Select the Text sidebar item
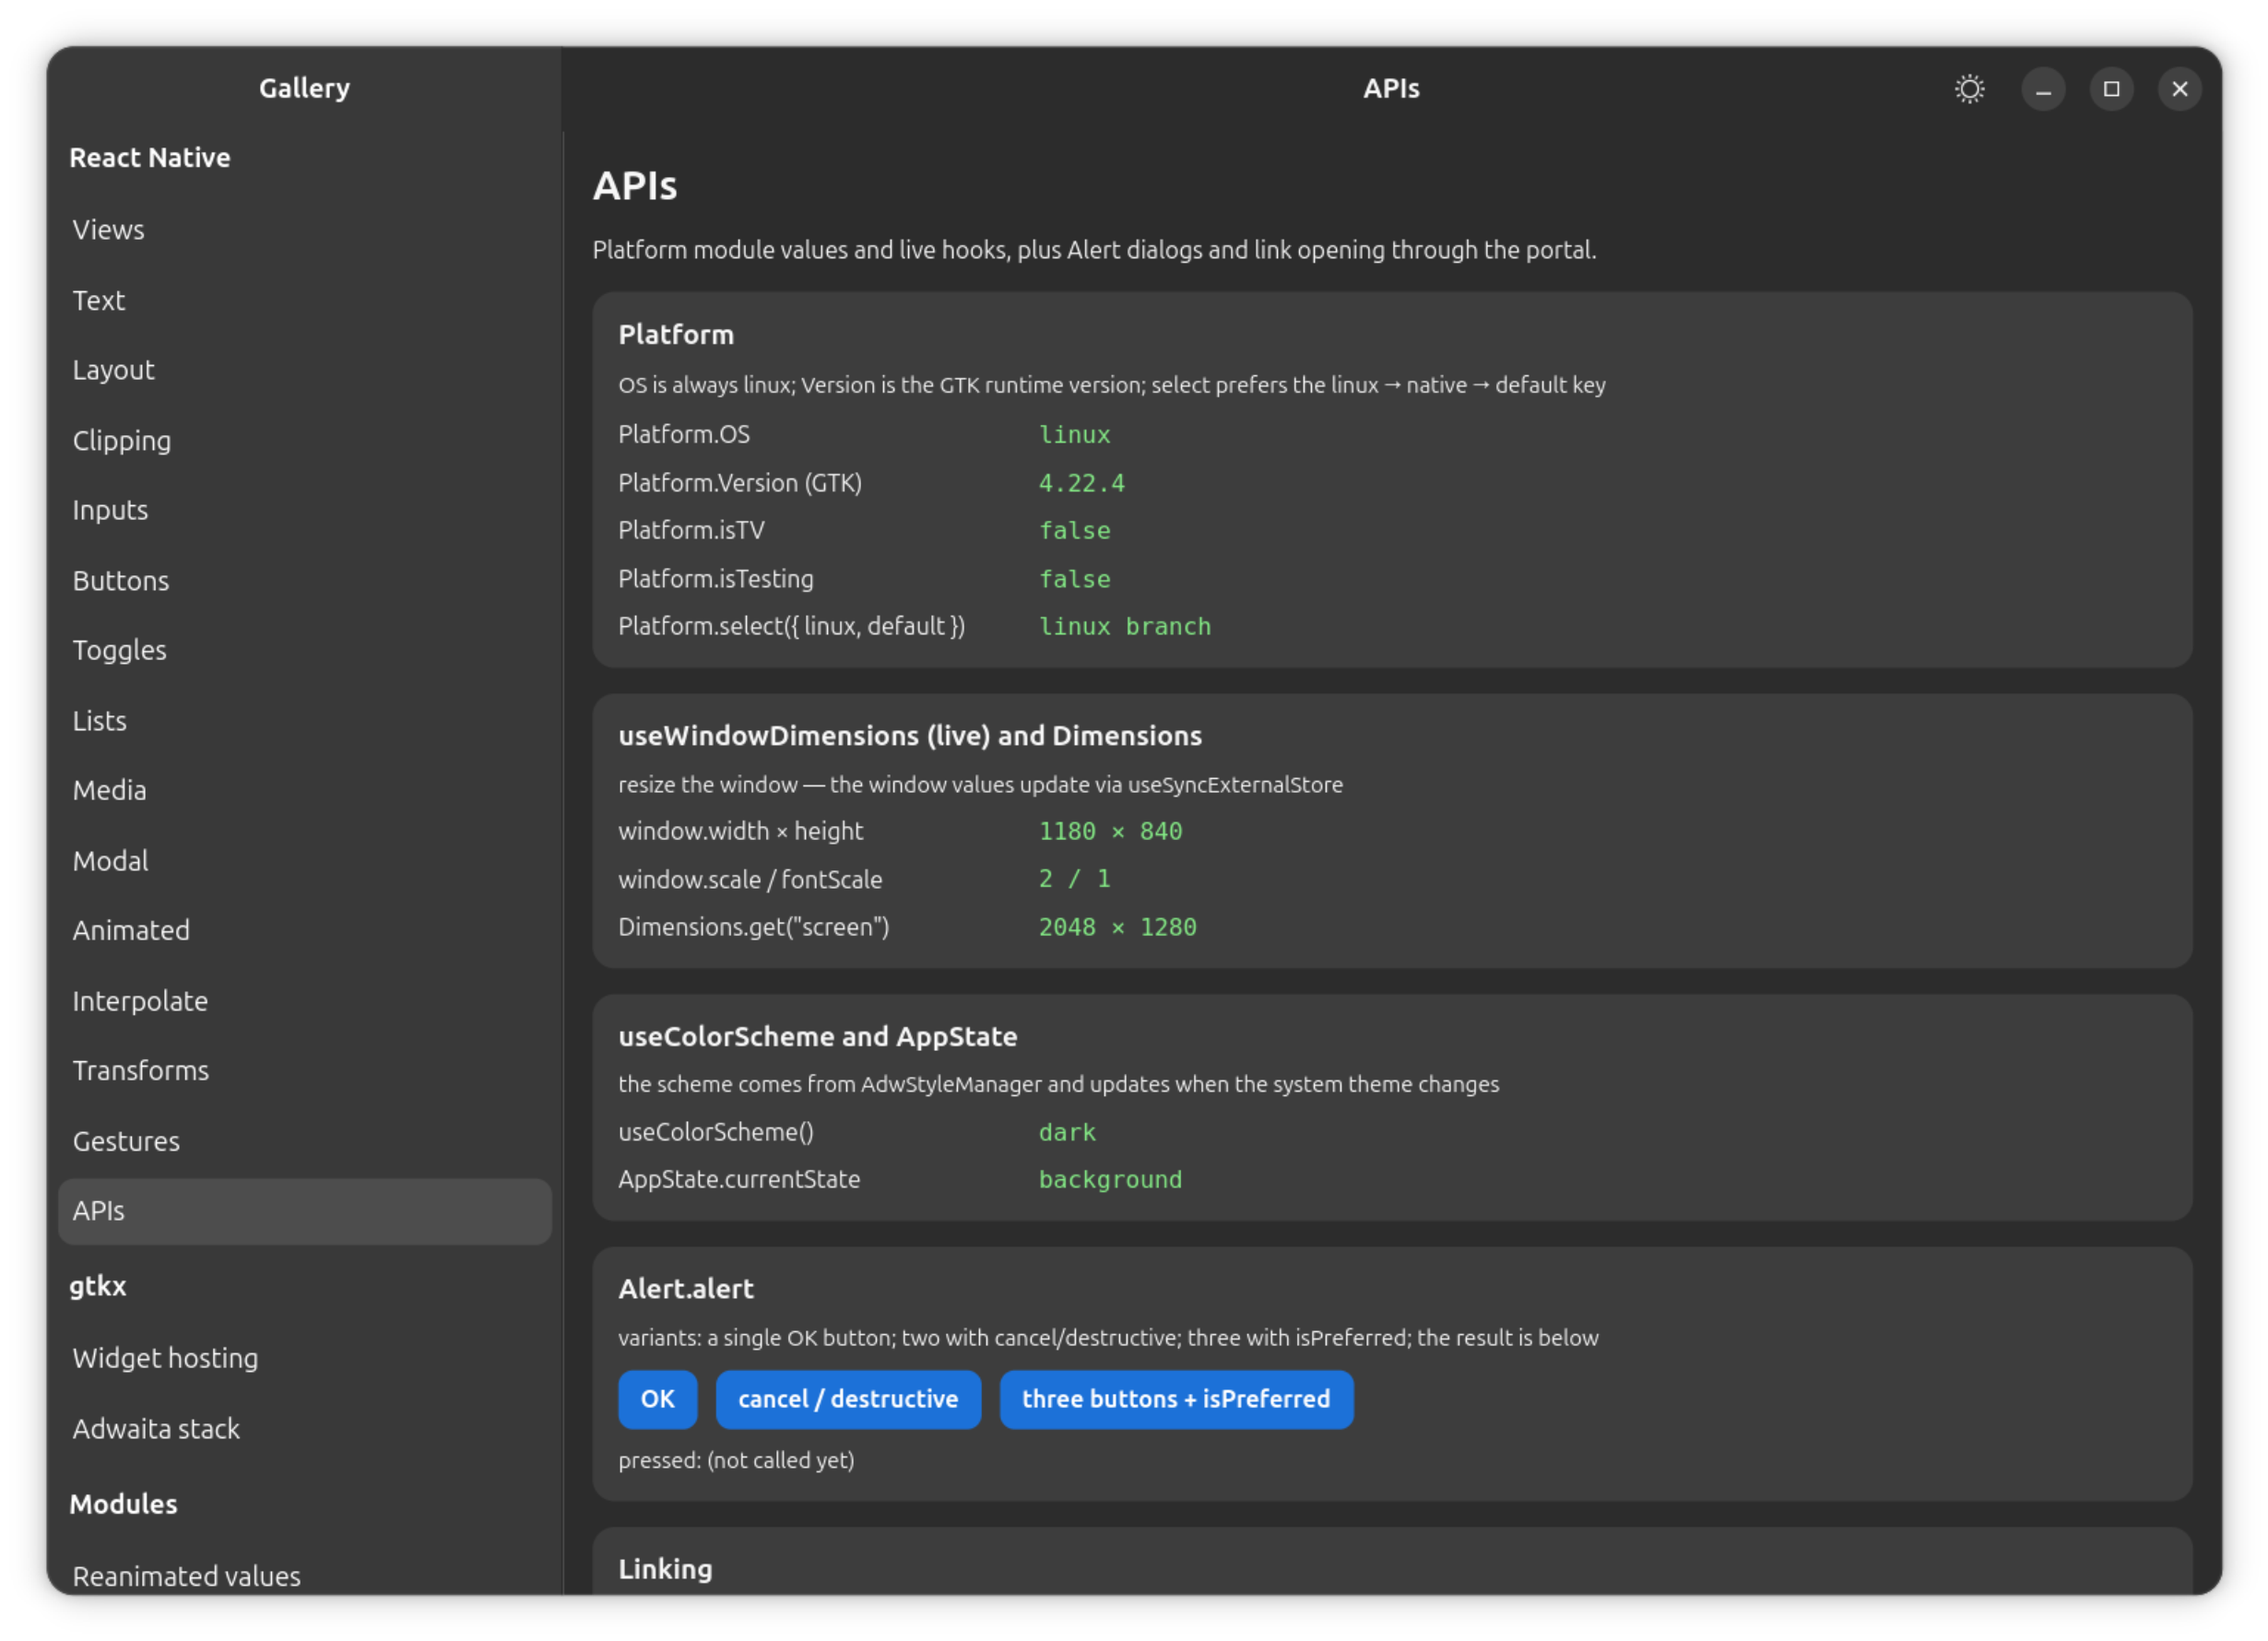Viewport: 2268px width, 1641px height. [x=305, y=300]
